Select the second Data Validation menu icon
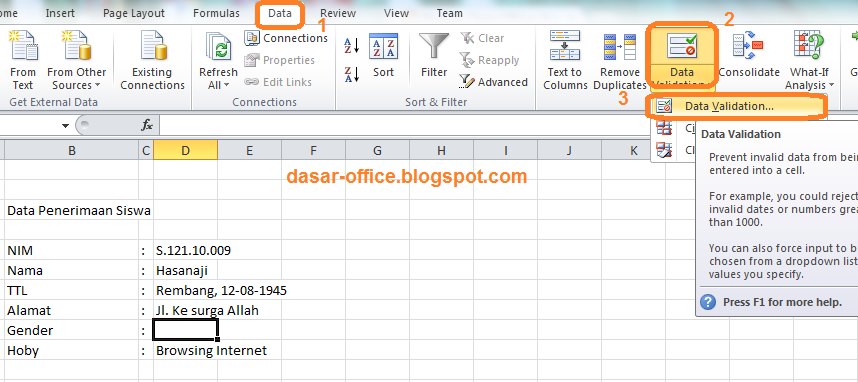 pos(664,128)
